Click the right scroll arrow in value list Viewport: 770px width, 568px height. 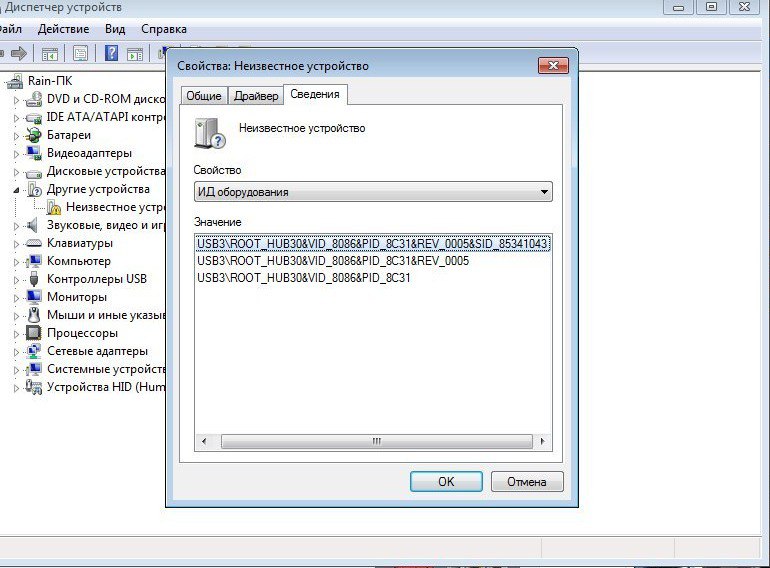pos(542,441)
